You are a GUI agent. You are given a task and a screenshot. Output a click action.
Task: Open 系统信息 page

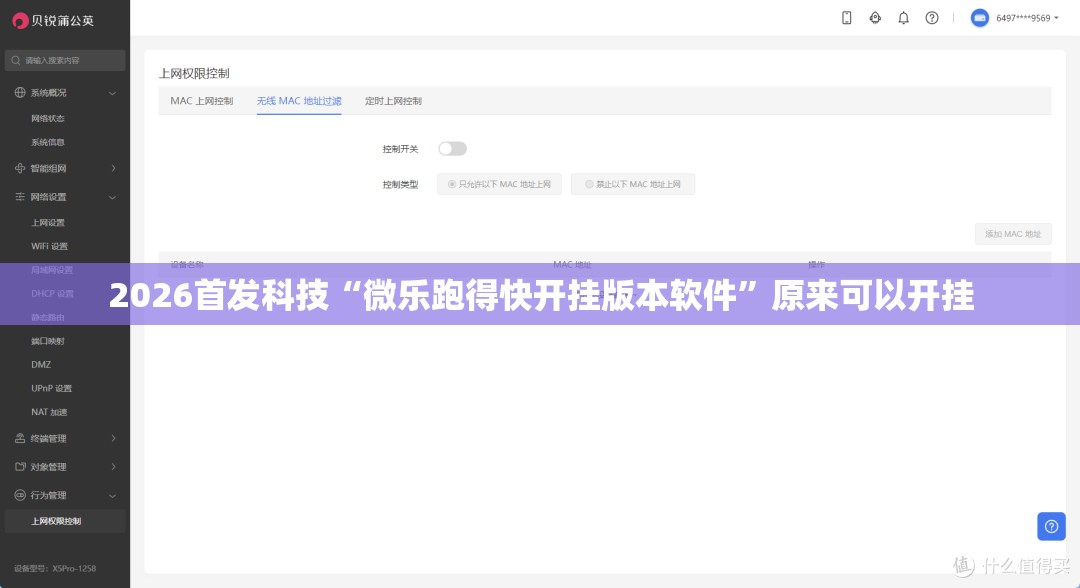pyautogui.click(x=48, y=143)
